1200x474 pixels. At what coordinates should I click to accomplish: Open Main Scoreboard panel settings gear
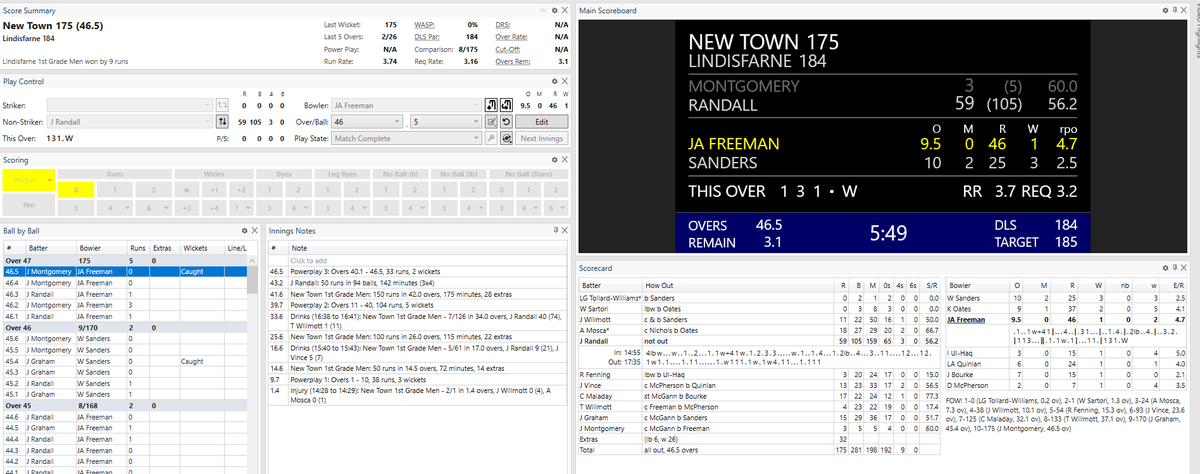pos(1167,9)
